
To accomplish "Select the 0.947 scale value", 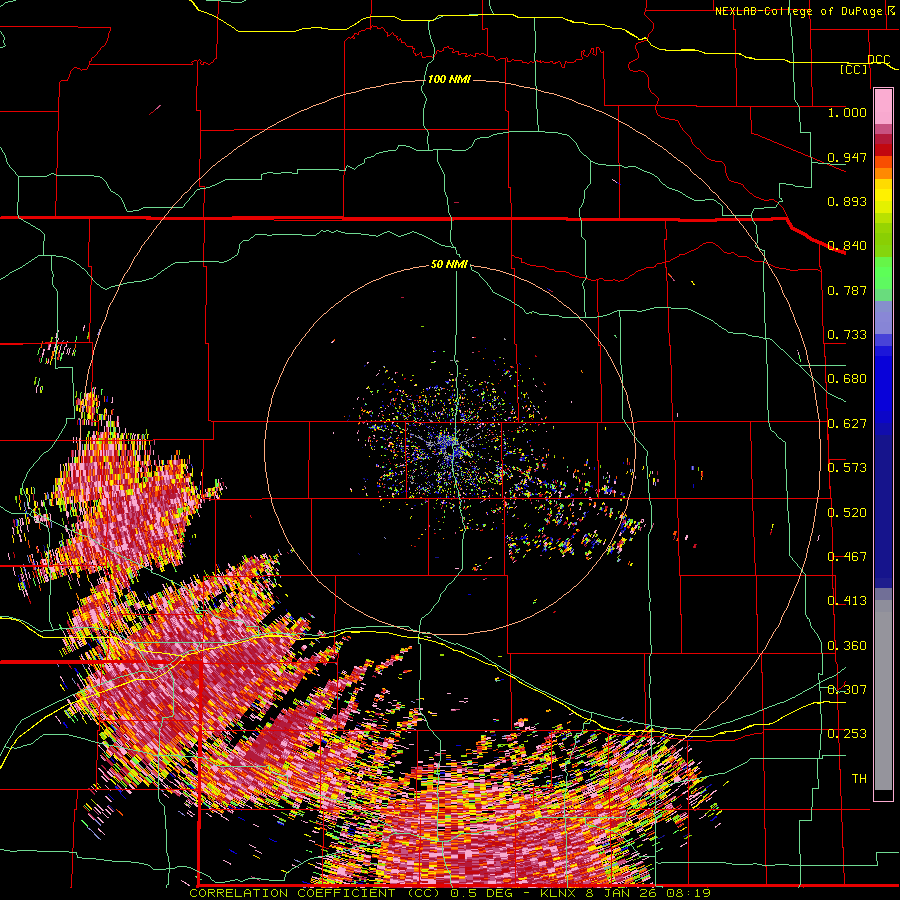I will click(847, 157).
